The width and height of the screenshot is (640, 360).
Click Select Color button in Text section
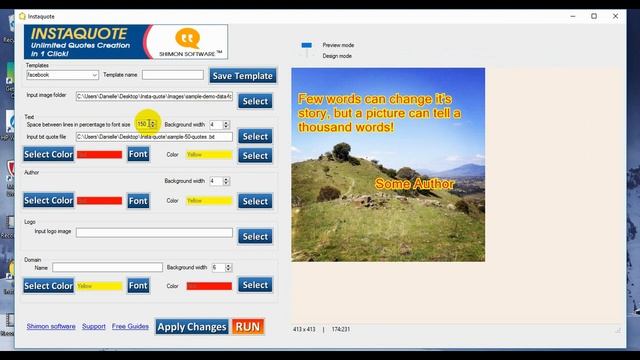point(49,154)
